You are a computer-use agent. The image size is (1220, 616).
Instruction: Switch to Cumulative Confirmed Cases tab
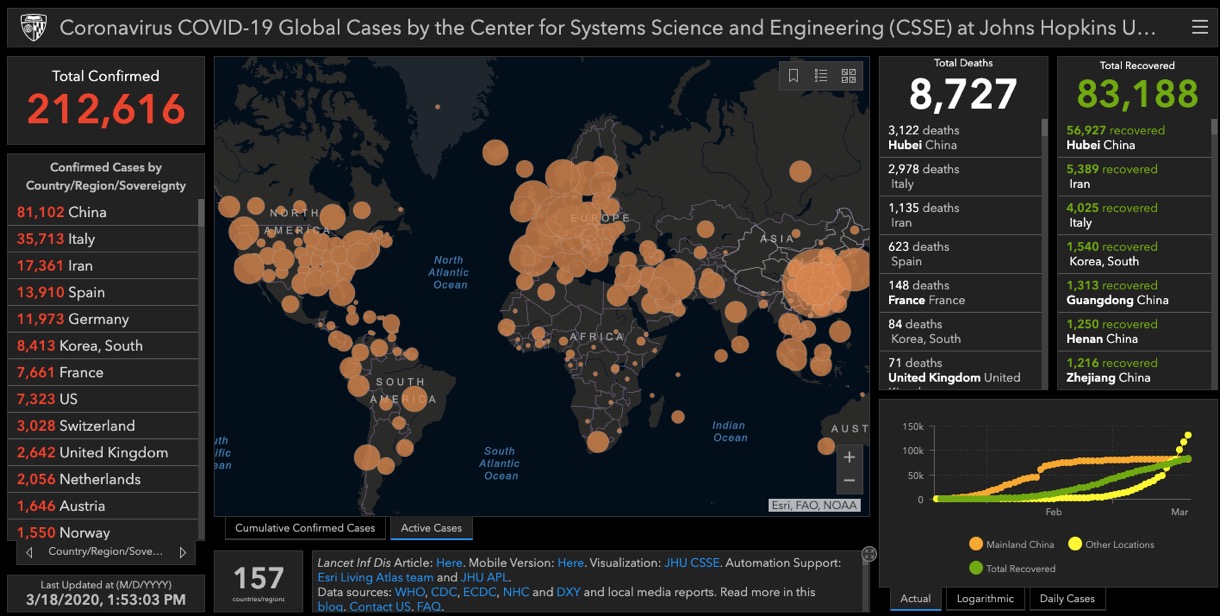click(305, 528)
